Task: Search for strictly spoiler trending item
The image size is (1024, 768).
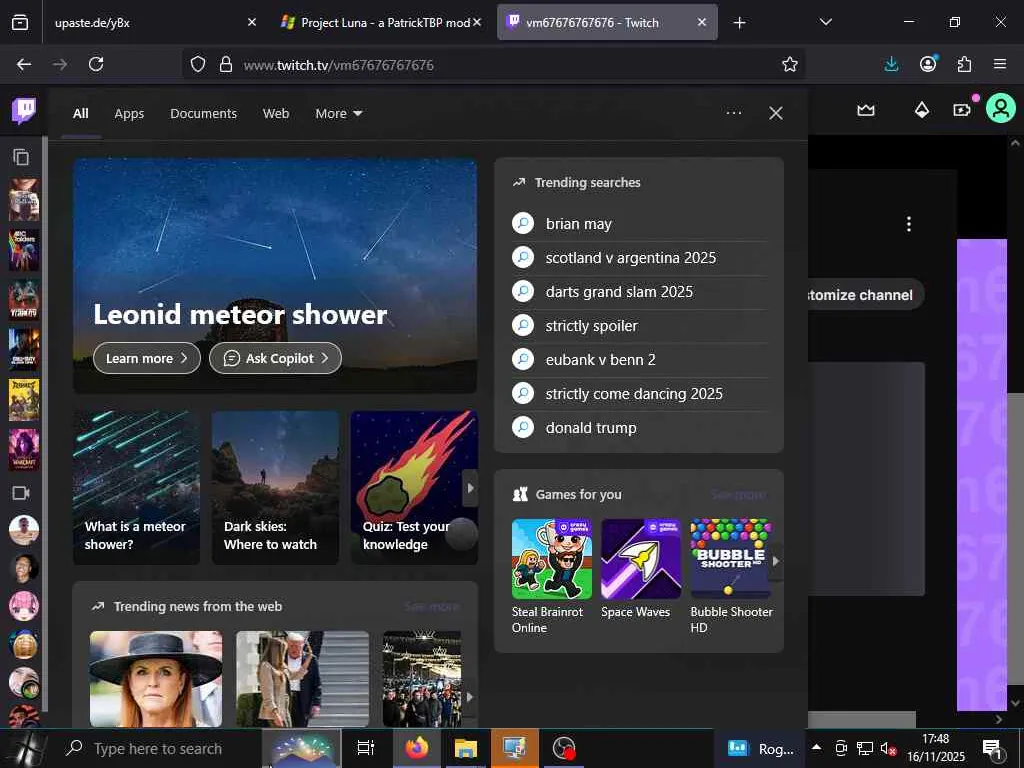Action: click(639, 325)
